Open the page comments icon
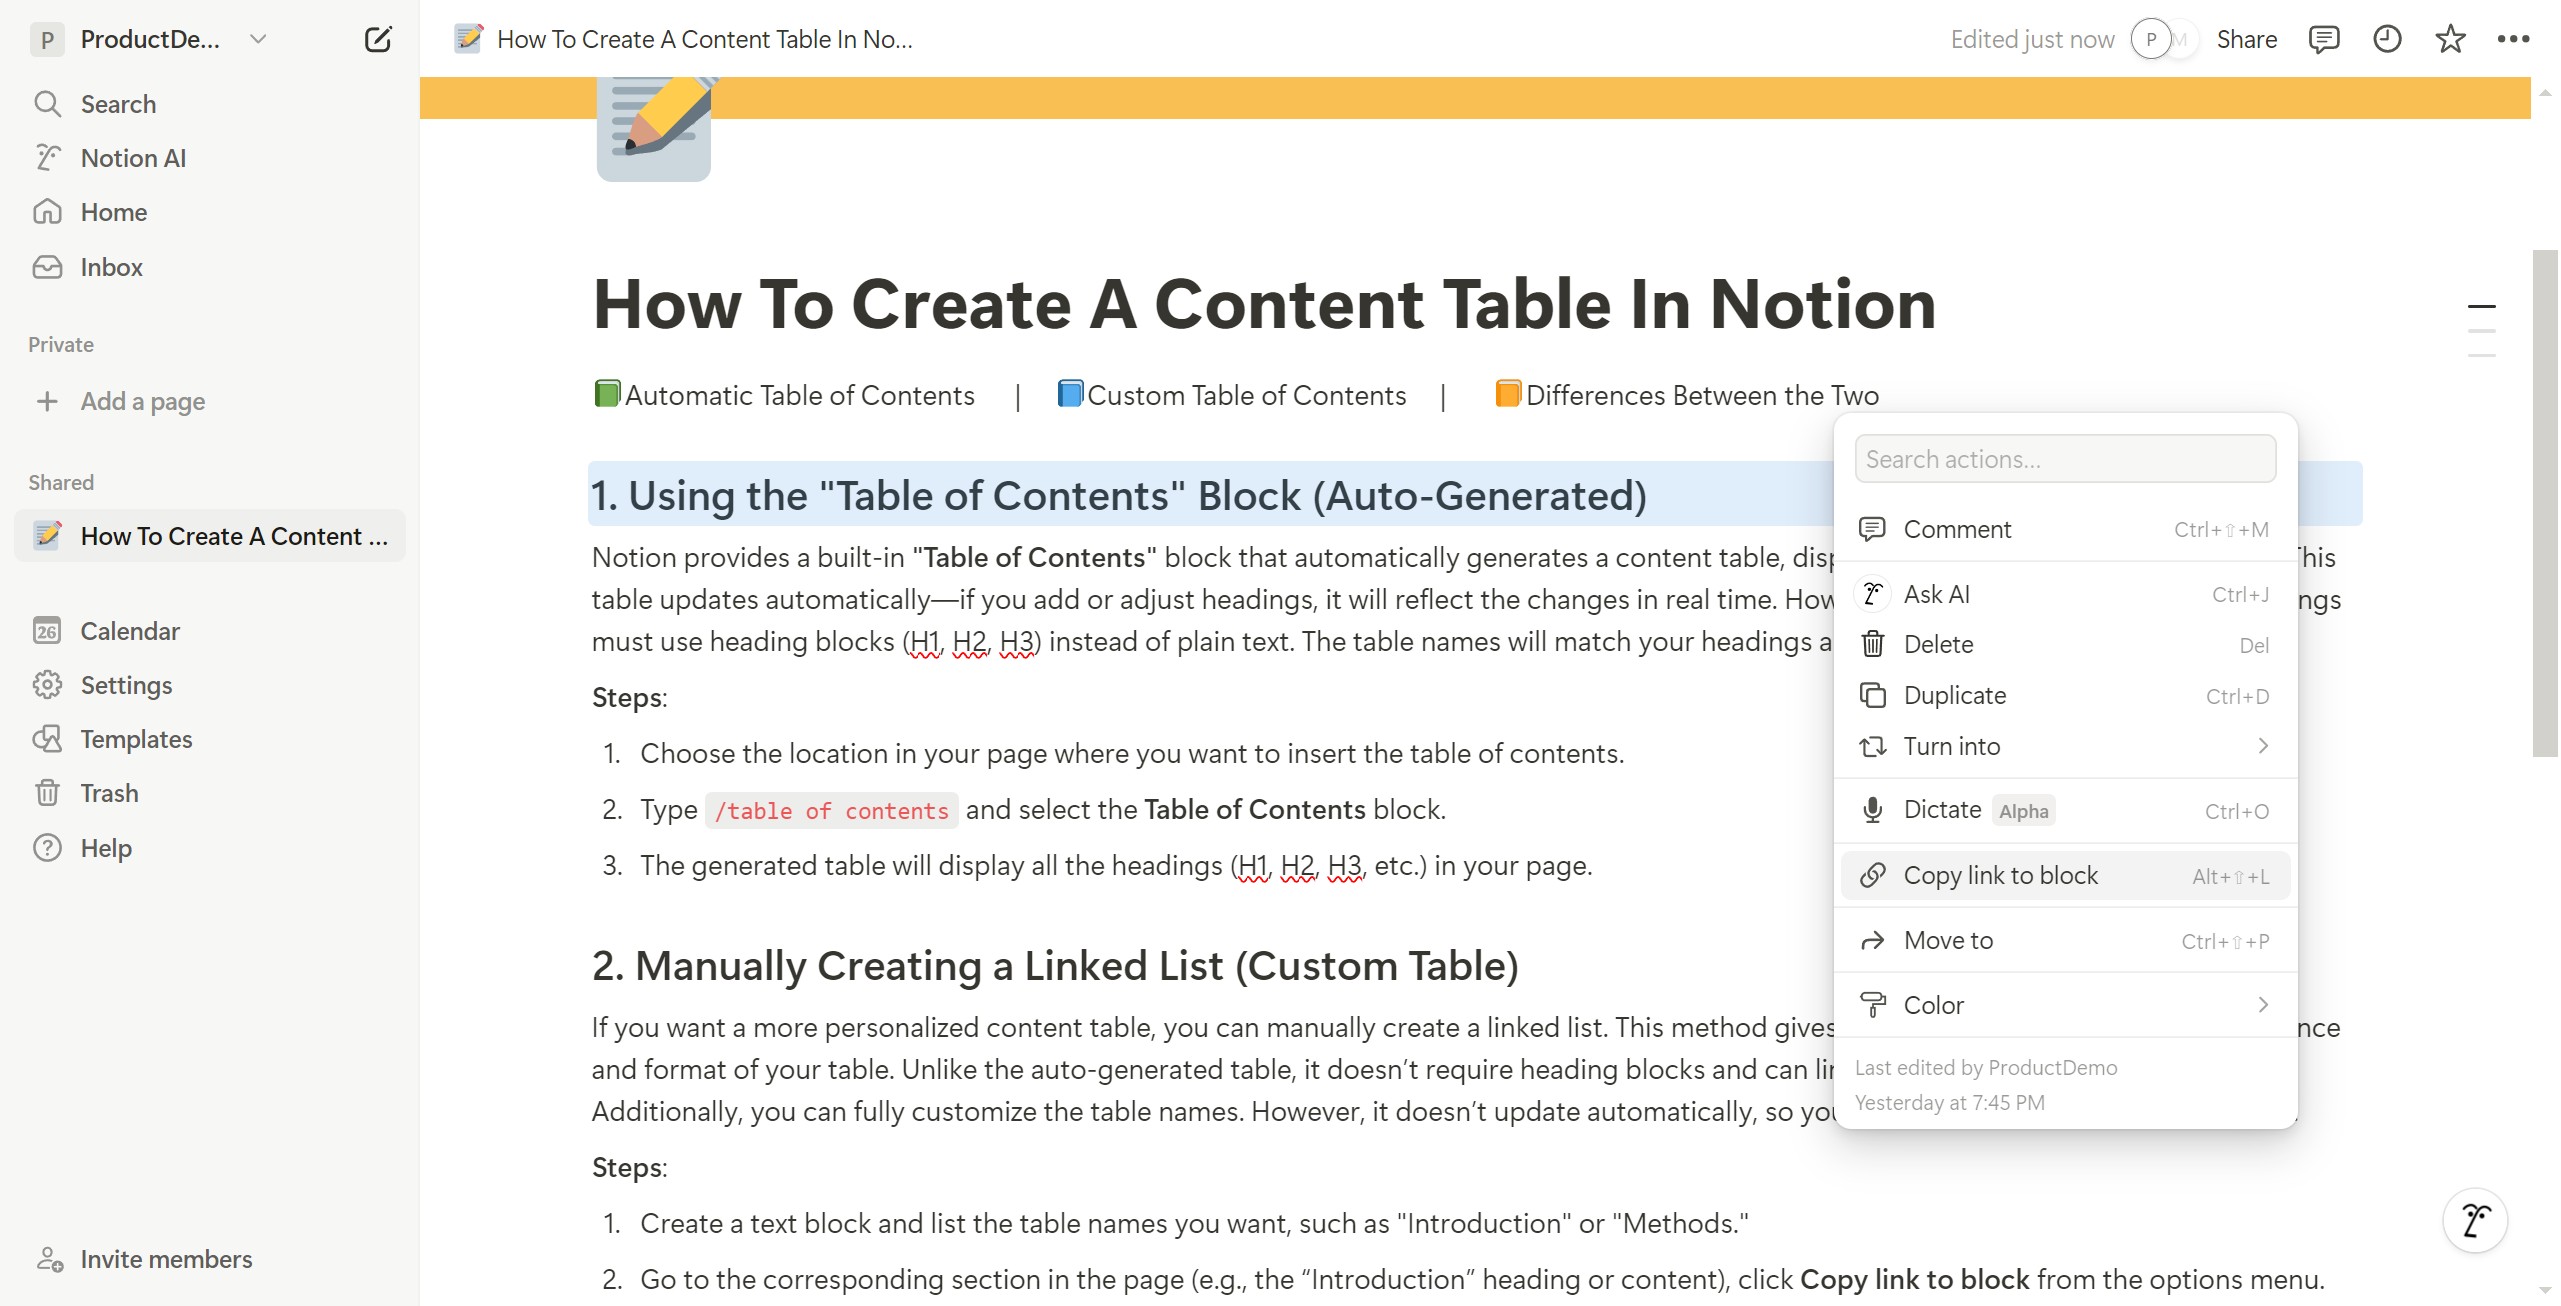 [2323, 39]
